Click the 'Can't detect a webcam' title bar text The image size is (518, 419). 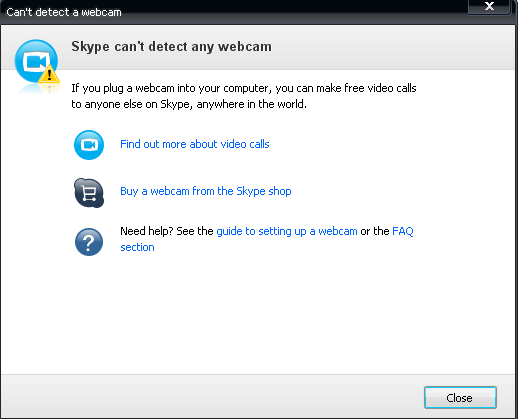(64, 12)
